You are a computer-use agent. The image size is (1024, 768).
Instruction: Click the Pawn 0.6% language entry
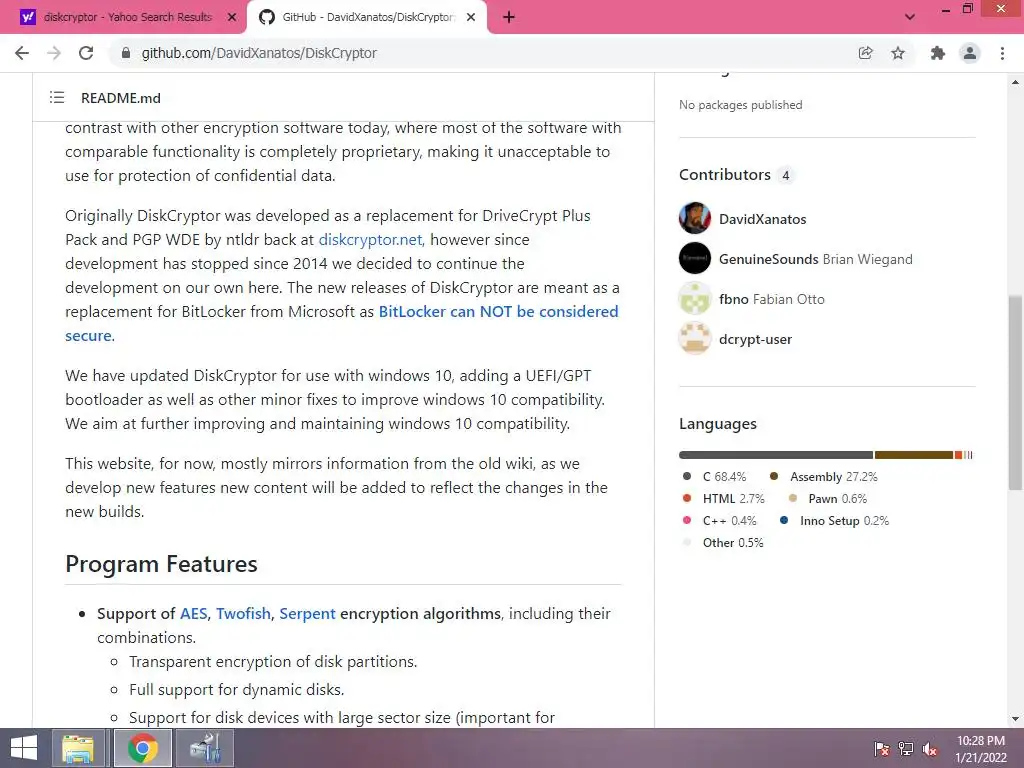827,499
